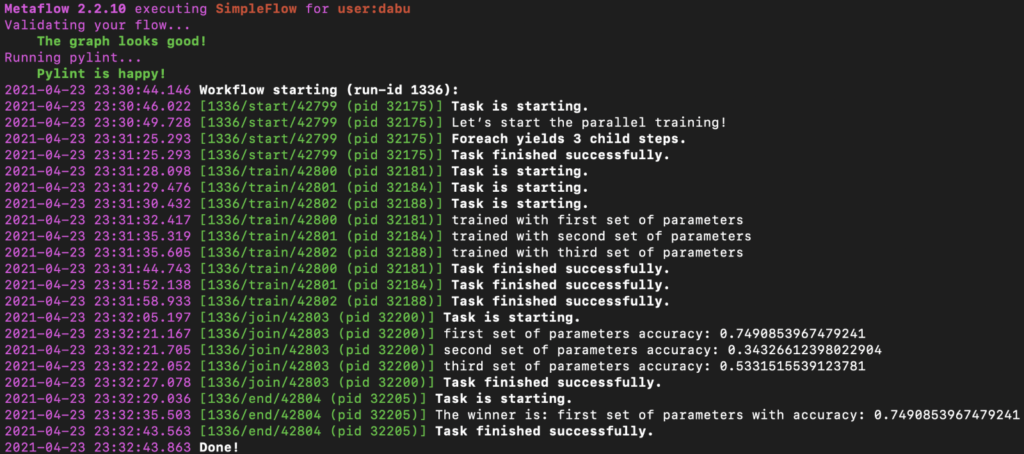
Task: Click the '[1336/train/42800 (pid 32181)]' Task is starting tag
Action: [321, 171]
